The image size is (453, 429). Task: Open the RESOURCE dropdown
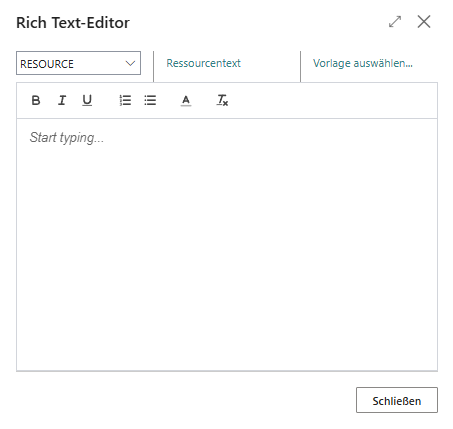point(78,63)
